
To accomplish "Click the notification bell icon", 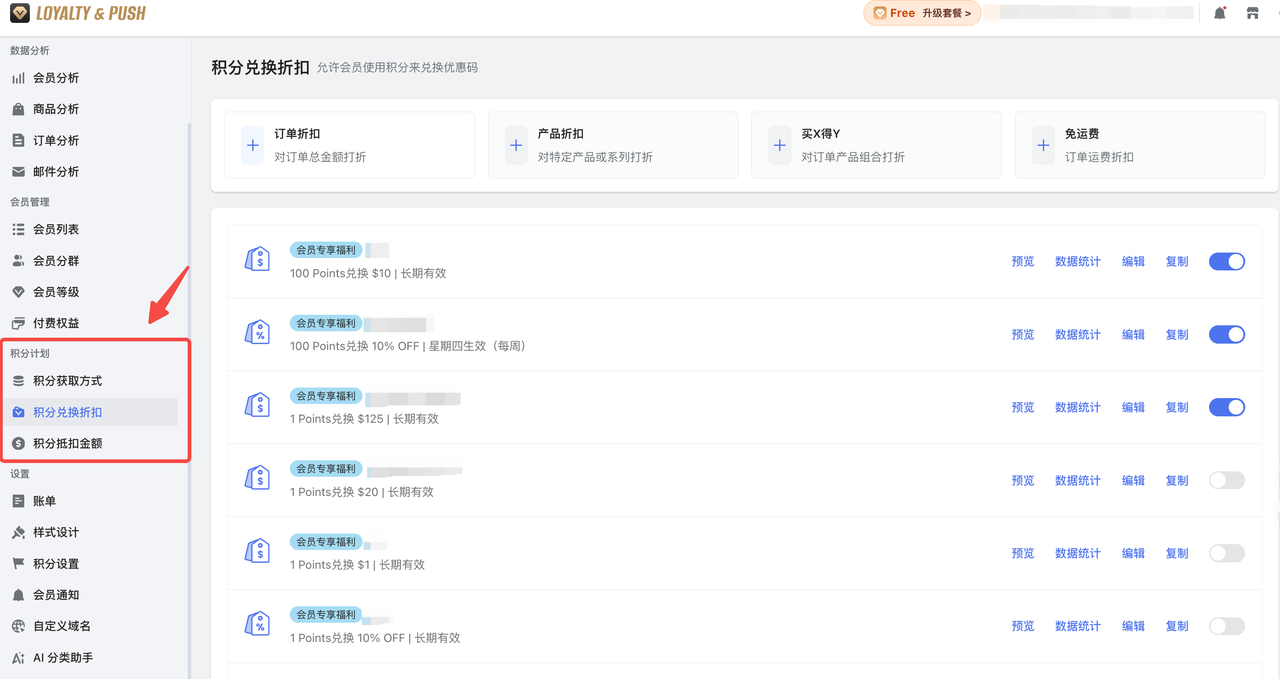I will pos(1219,12).
